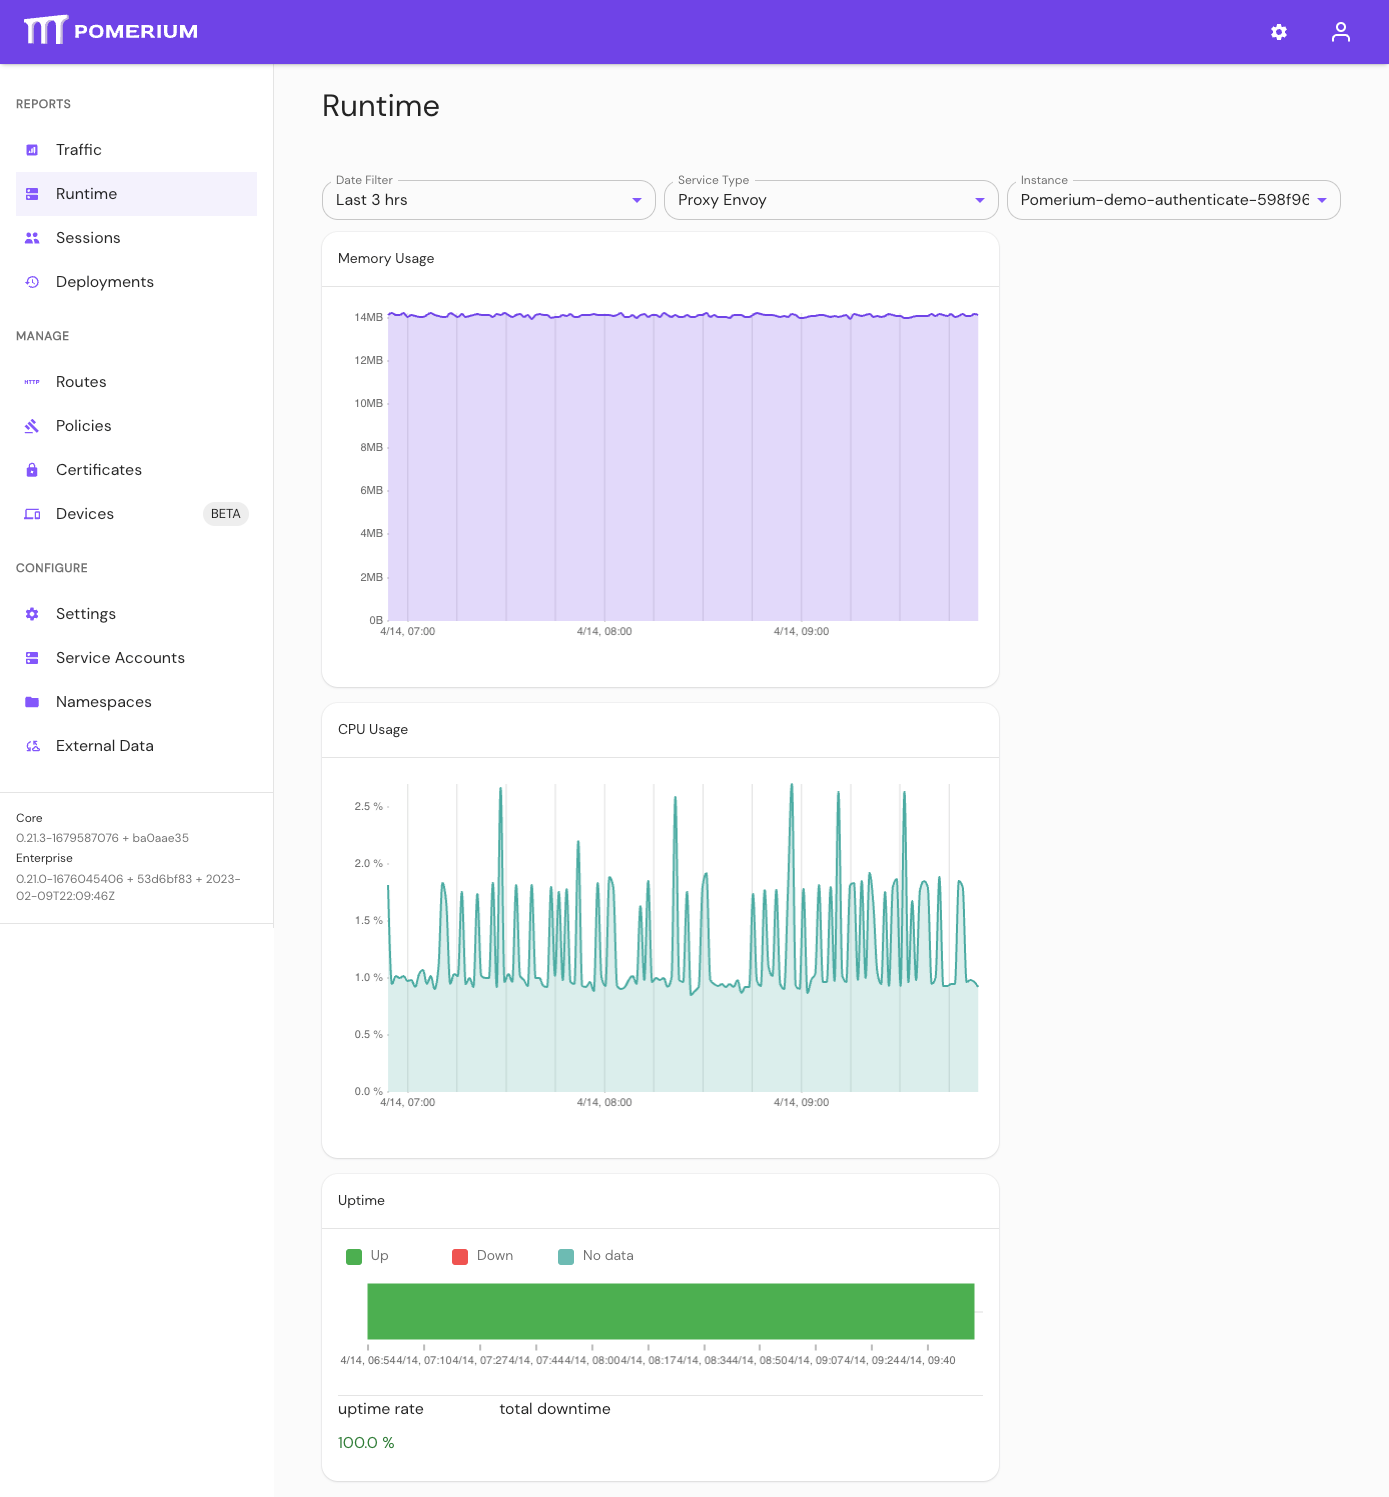
Task: Open the Instance selector dropdown
Action: coord(1324,200)
